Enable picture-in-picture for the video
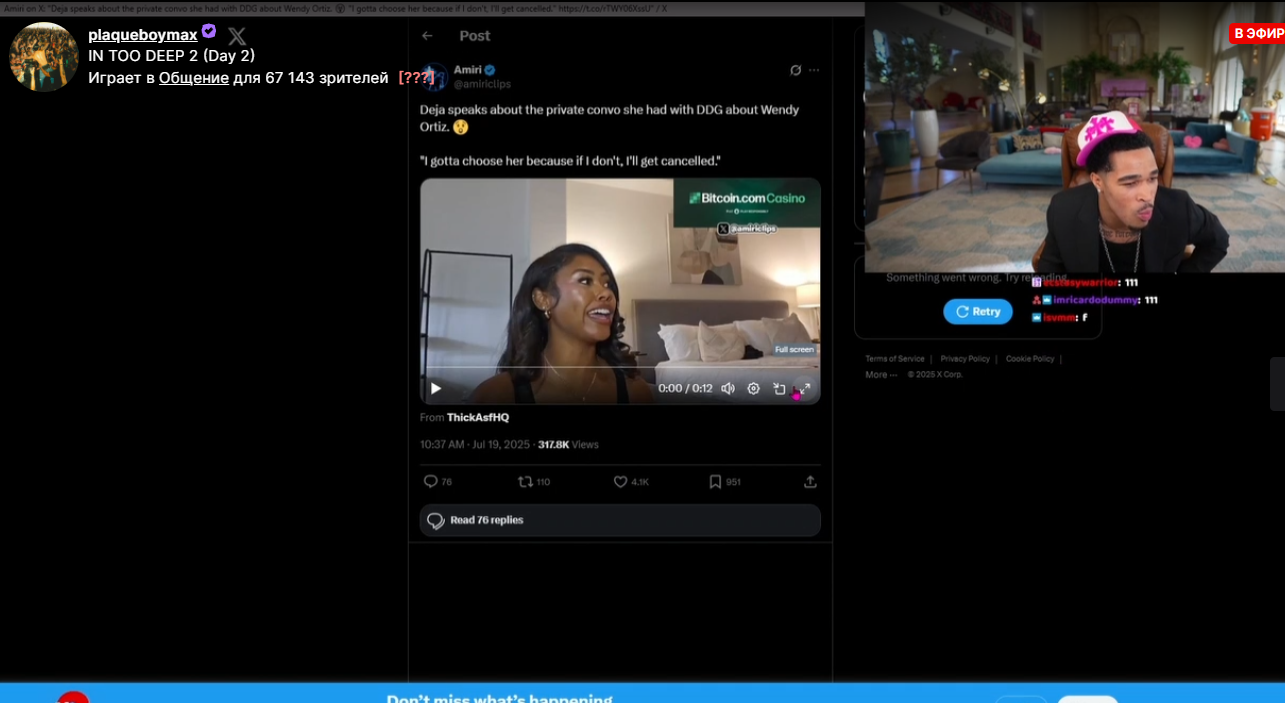 click(x=779, y=388)
